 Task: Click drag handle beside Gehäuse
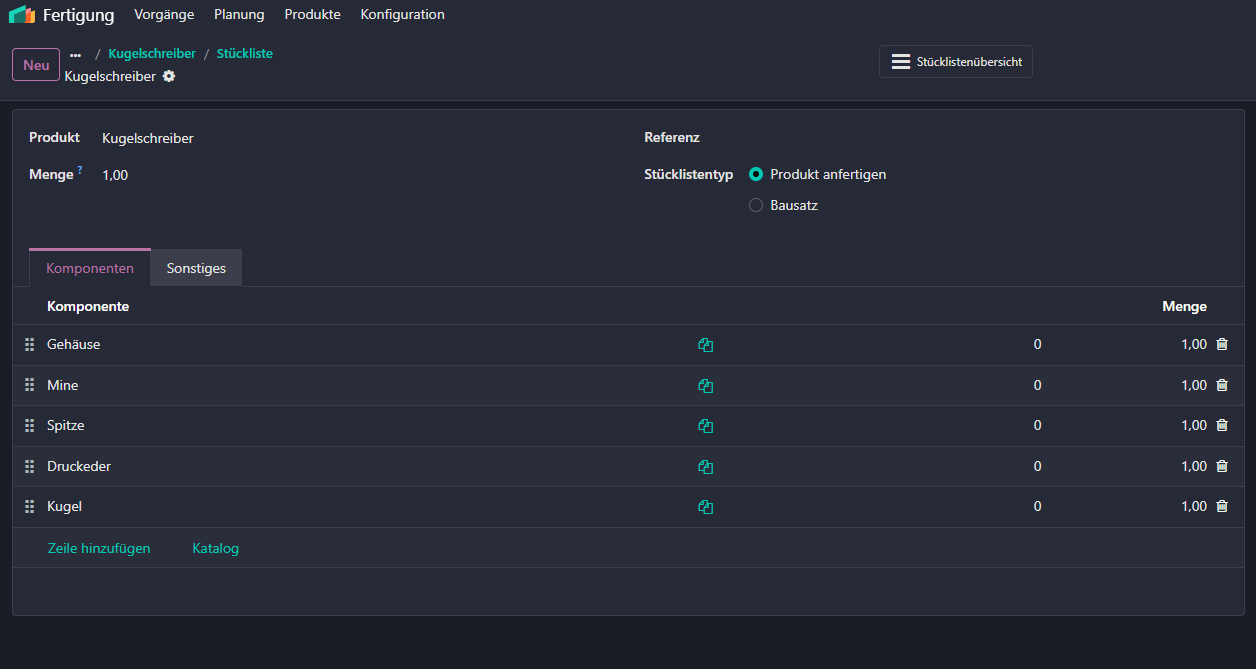(30, 344)
